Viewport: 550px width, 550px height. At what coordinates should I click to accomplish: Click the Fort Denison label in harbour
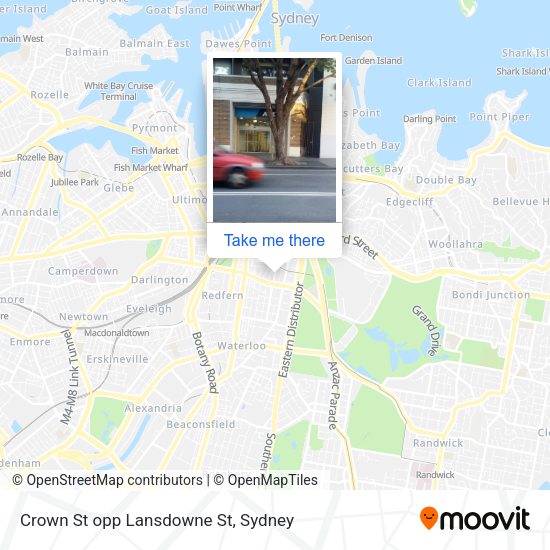click(346, 38)
